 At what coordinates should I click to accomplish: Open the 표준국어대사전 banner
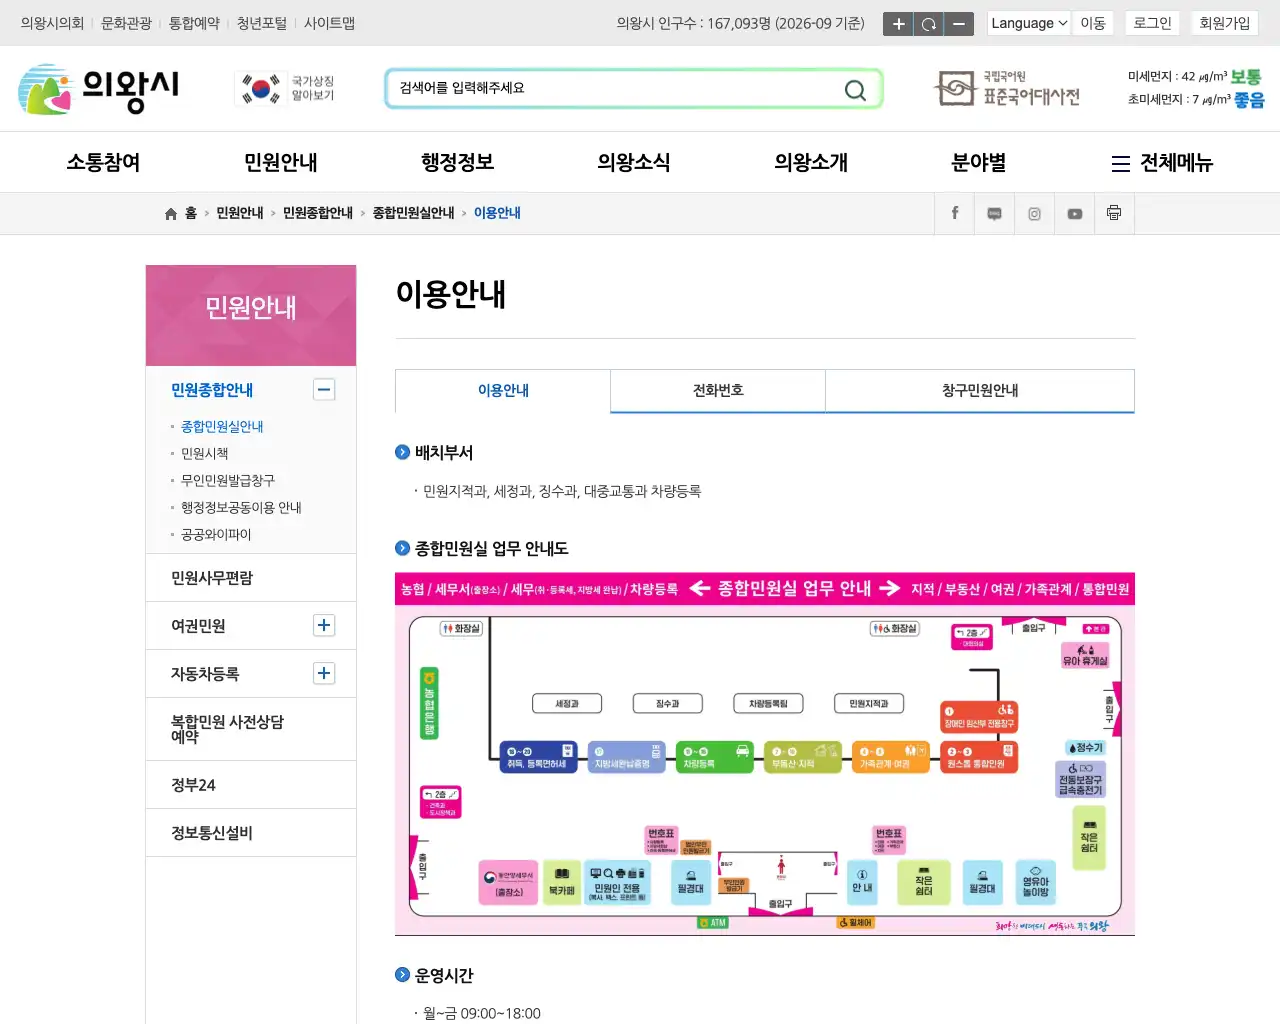(x=1007, y=89)
